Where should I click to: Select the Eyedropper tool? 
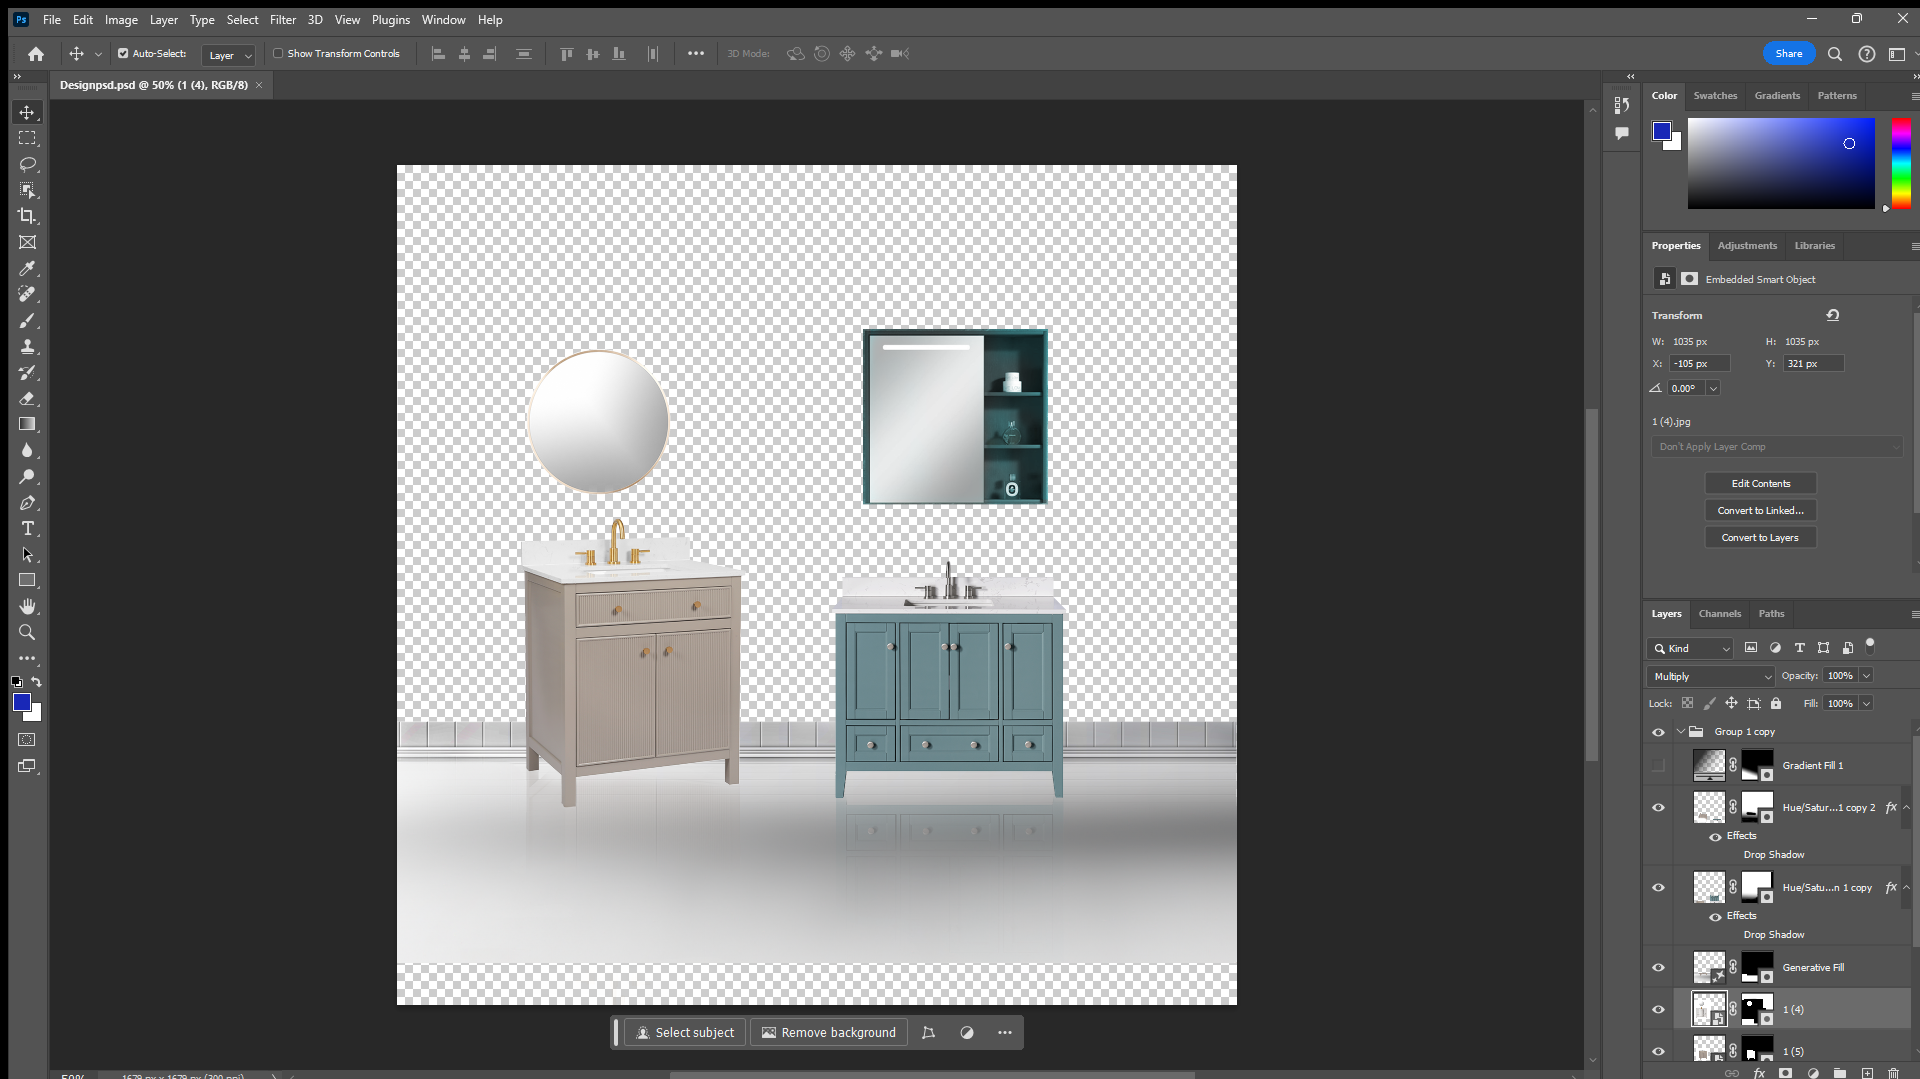[x=27, y=268]
